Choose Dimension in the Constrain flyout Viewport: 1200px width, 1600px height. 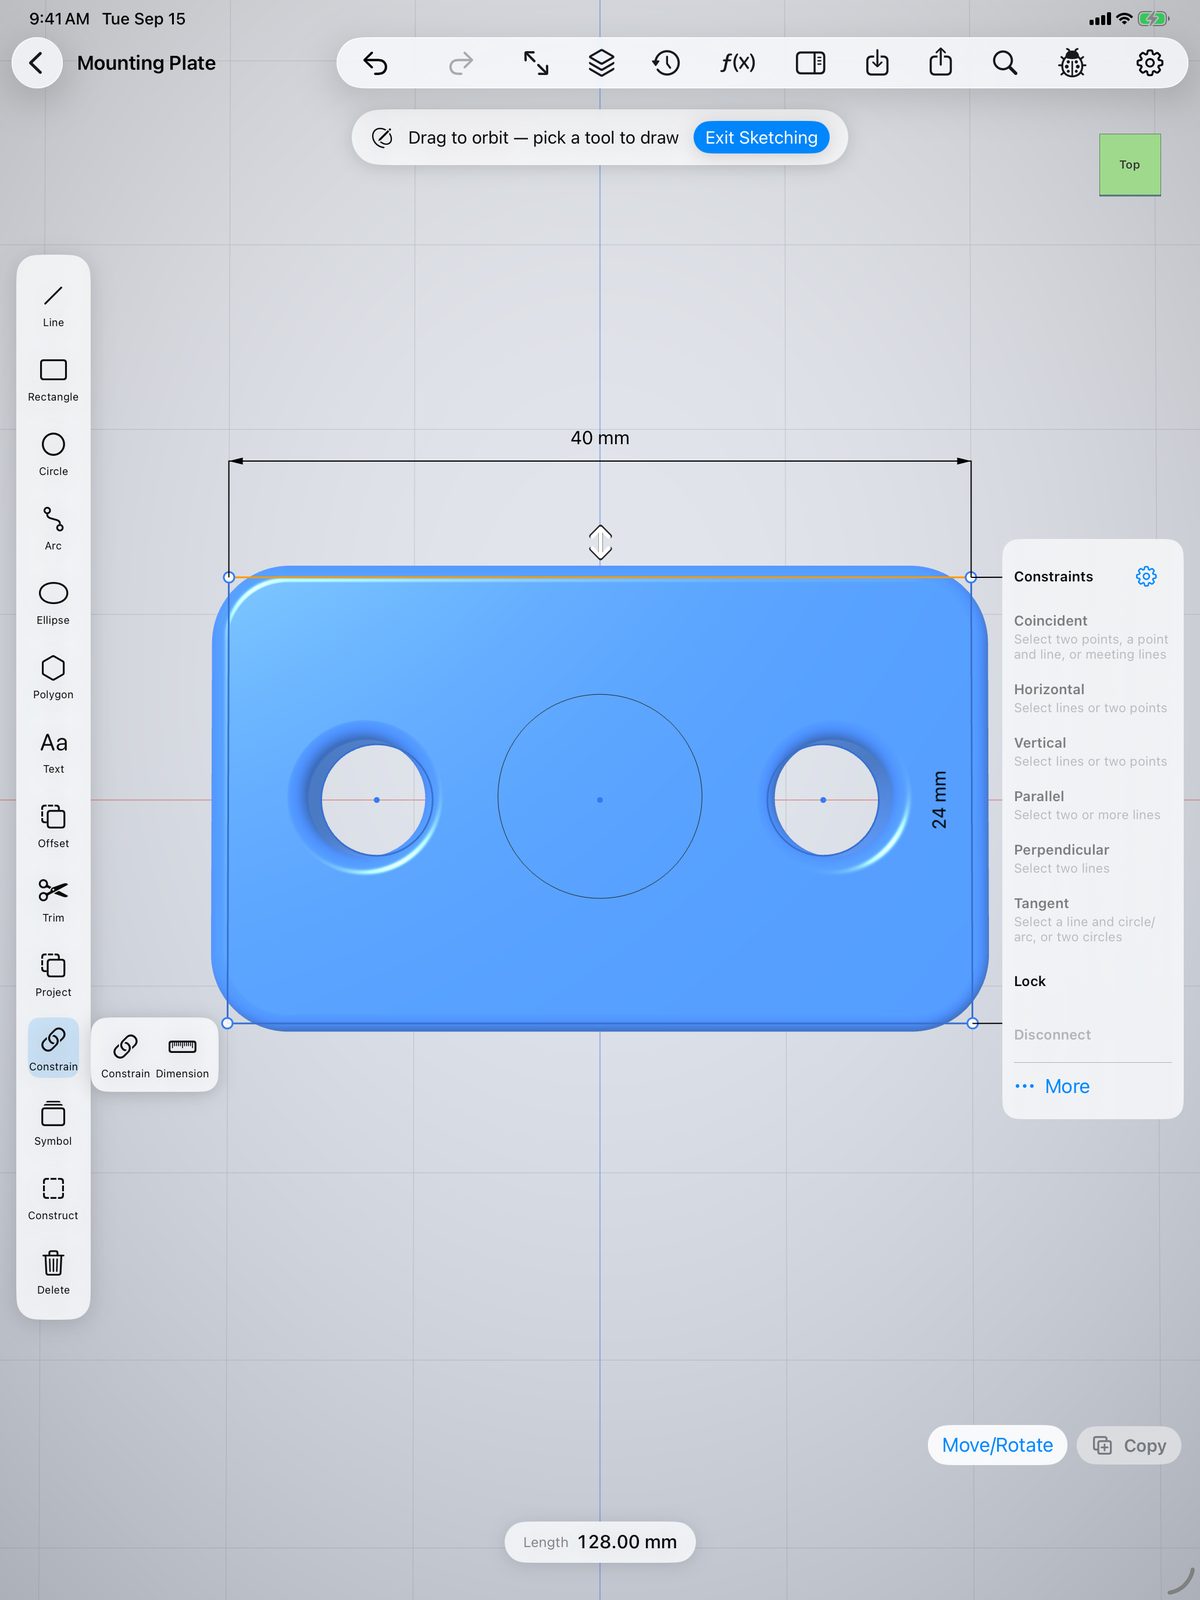click(x=182, y=1056)
